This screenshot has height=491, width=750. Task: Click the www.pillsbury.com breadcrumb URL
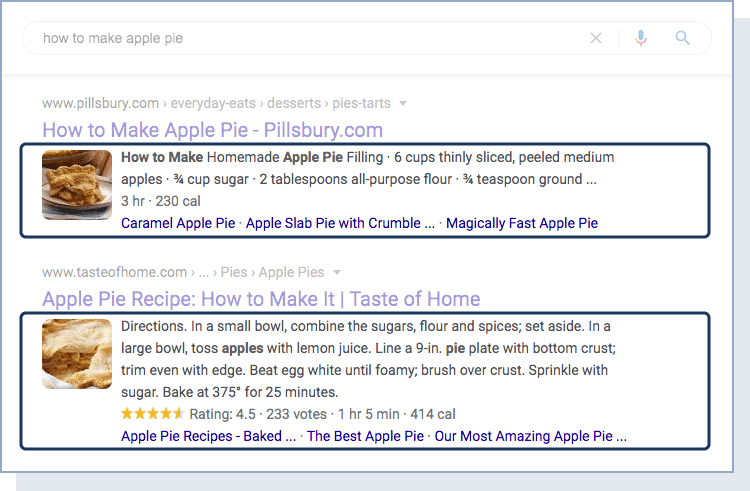(x=101, y=103)
